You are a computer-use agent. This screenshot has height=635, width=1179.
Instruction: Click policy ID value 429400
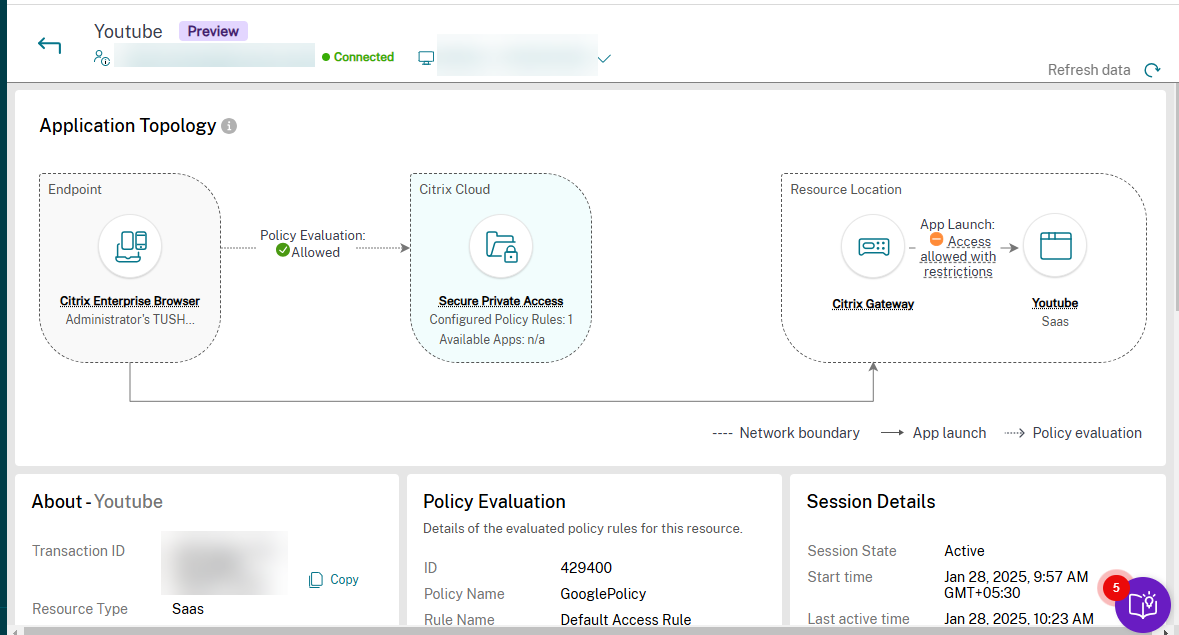(x=586, y=567)
